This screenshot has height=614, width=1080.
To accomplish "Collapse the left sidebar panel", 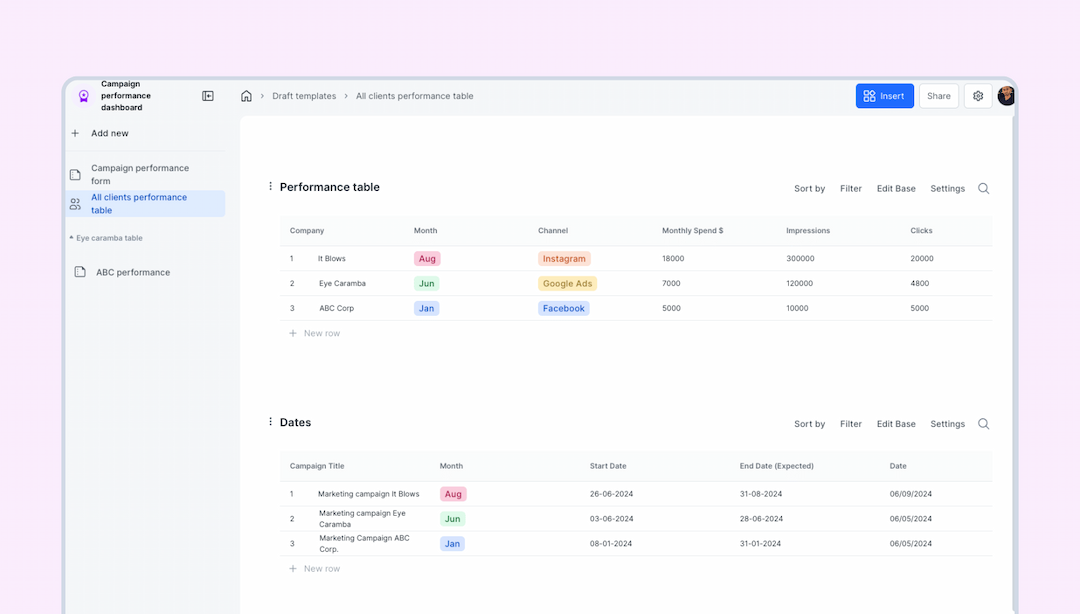I will point(208,95).
